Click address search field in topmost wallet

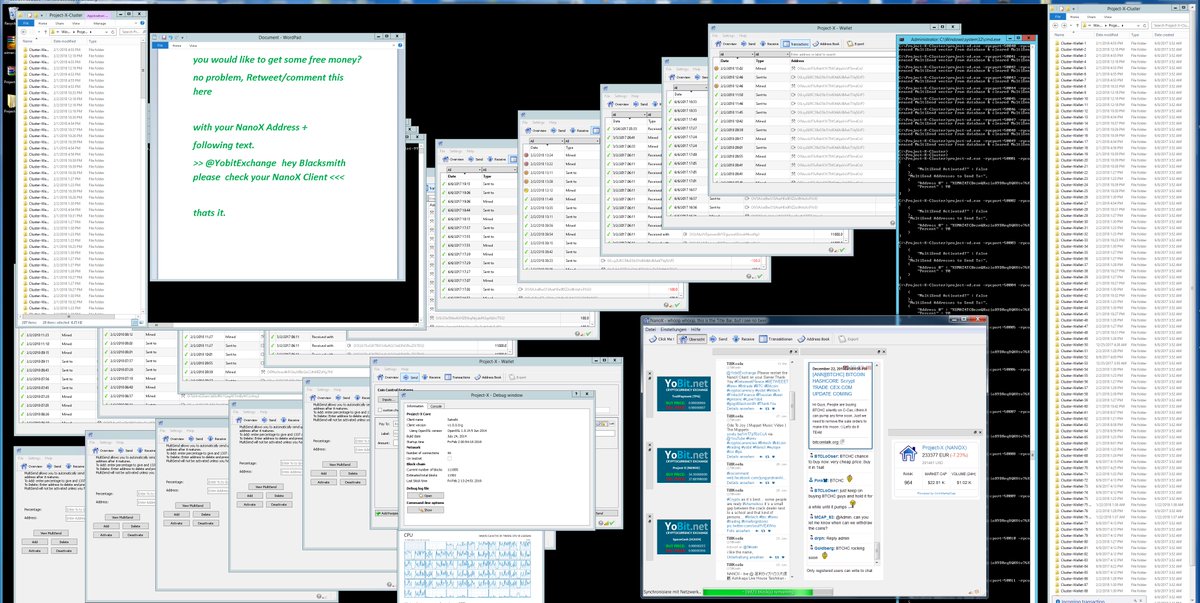[x=843, y=54]
